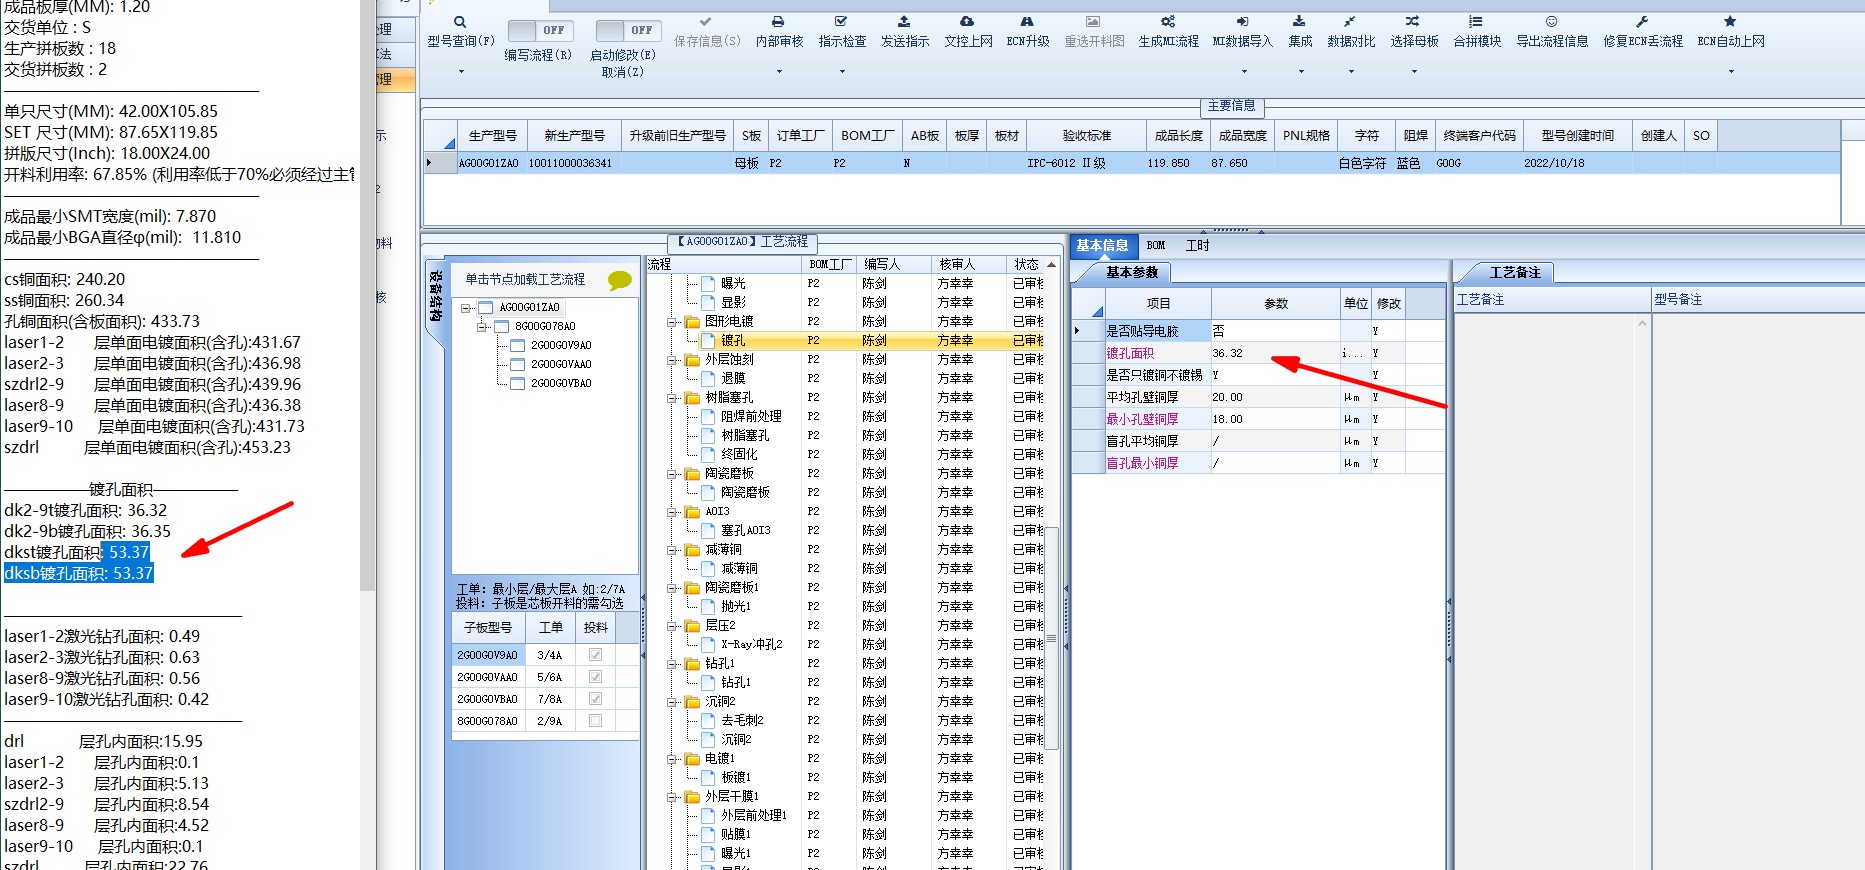The image size is (1865, 870).
Task: Click the 保存信息 checkmark icon
Action: 706,21
